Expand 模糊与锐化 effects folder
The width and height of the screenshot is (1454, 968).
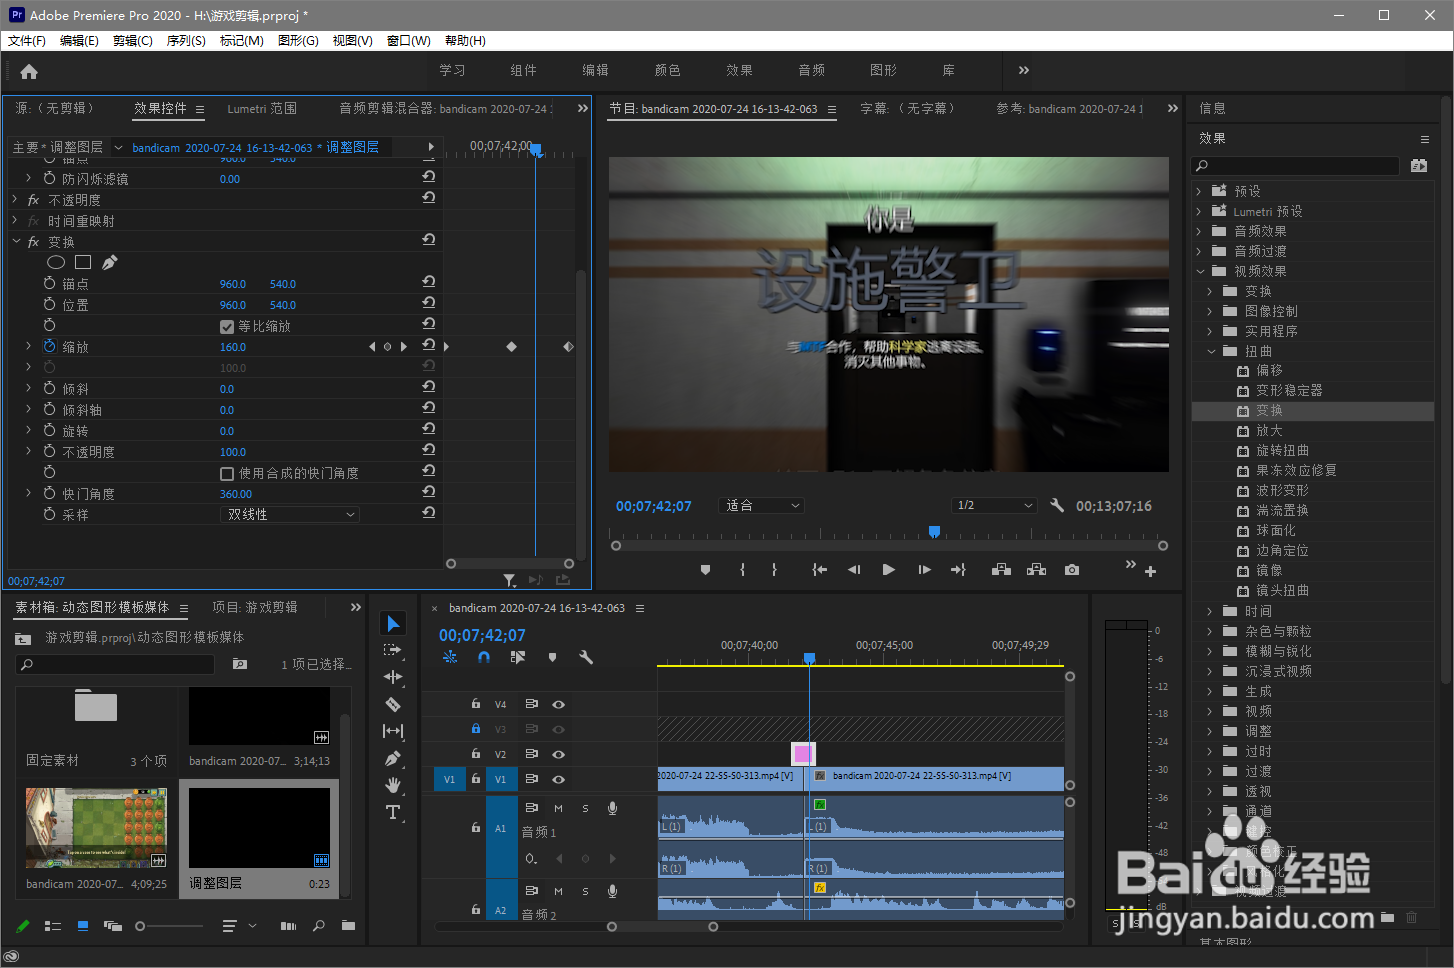1210,651
